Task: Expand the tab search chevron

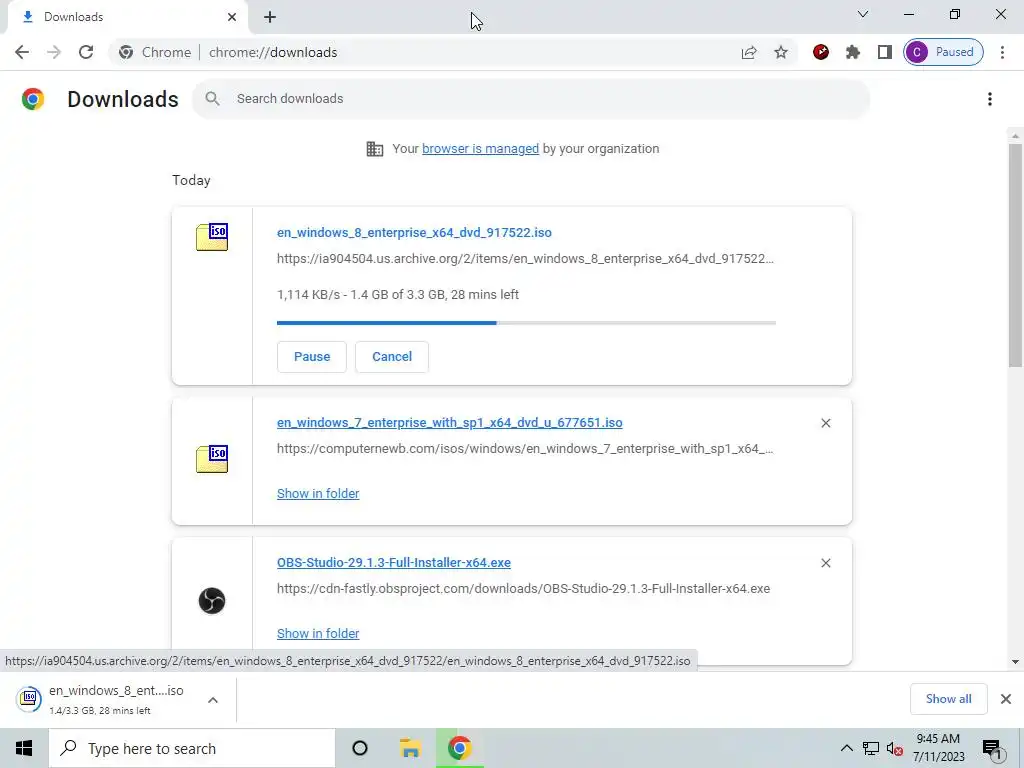Action: (x=863, y=14)
